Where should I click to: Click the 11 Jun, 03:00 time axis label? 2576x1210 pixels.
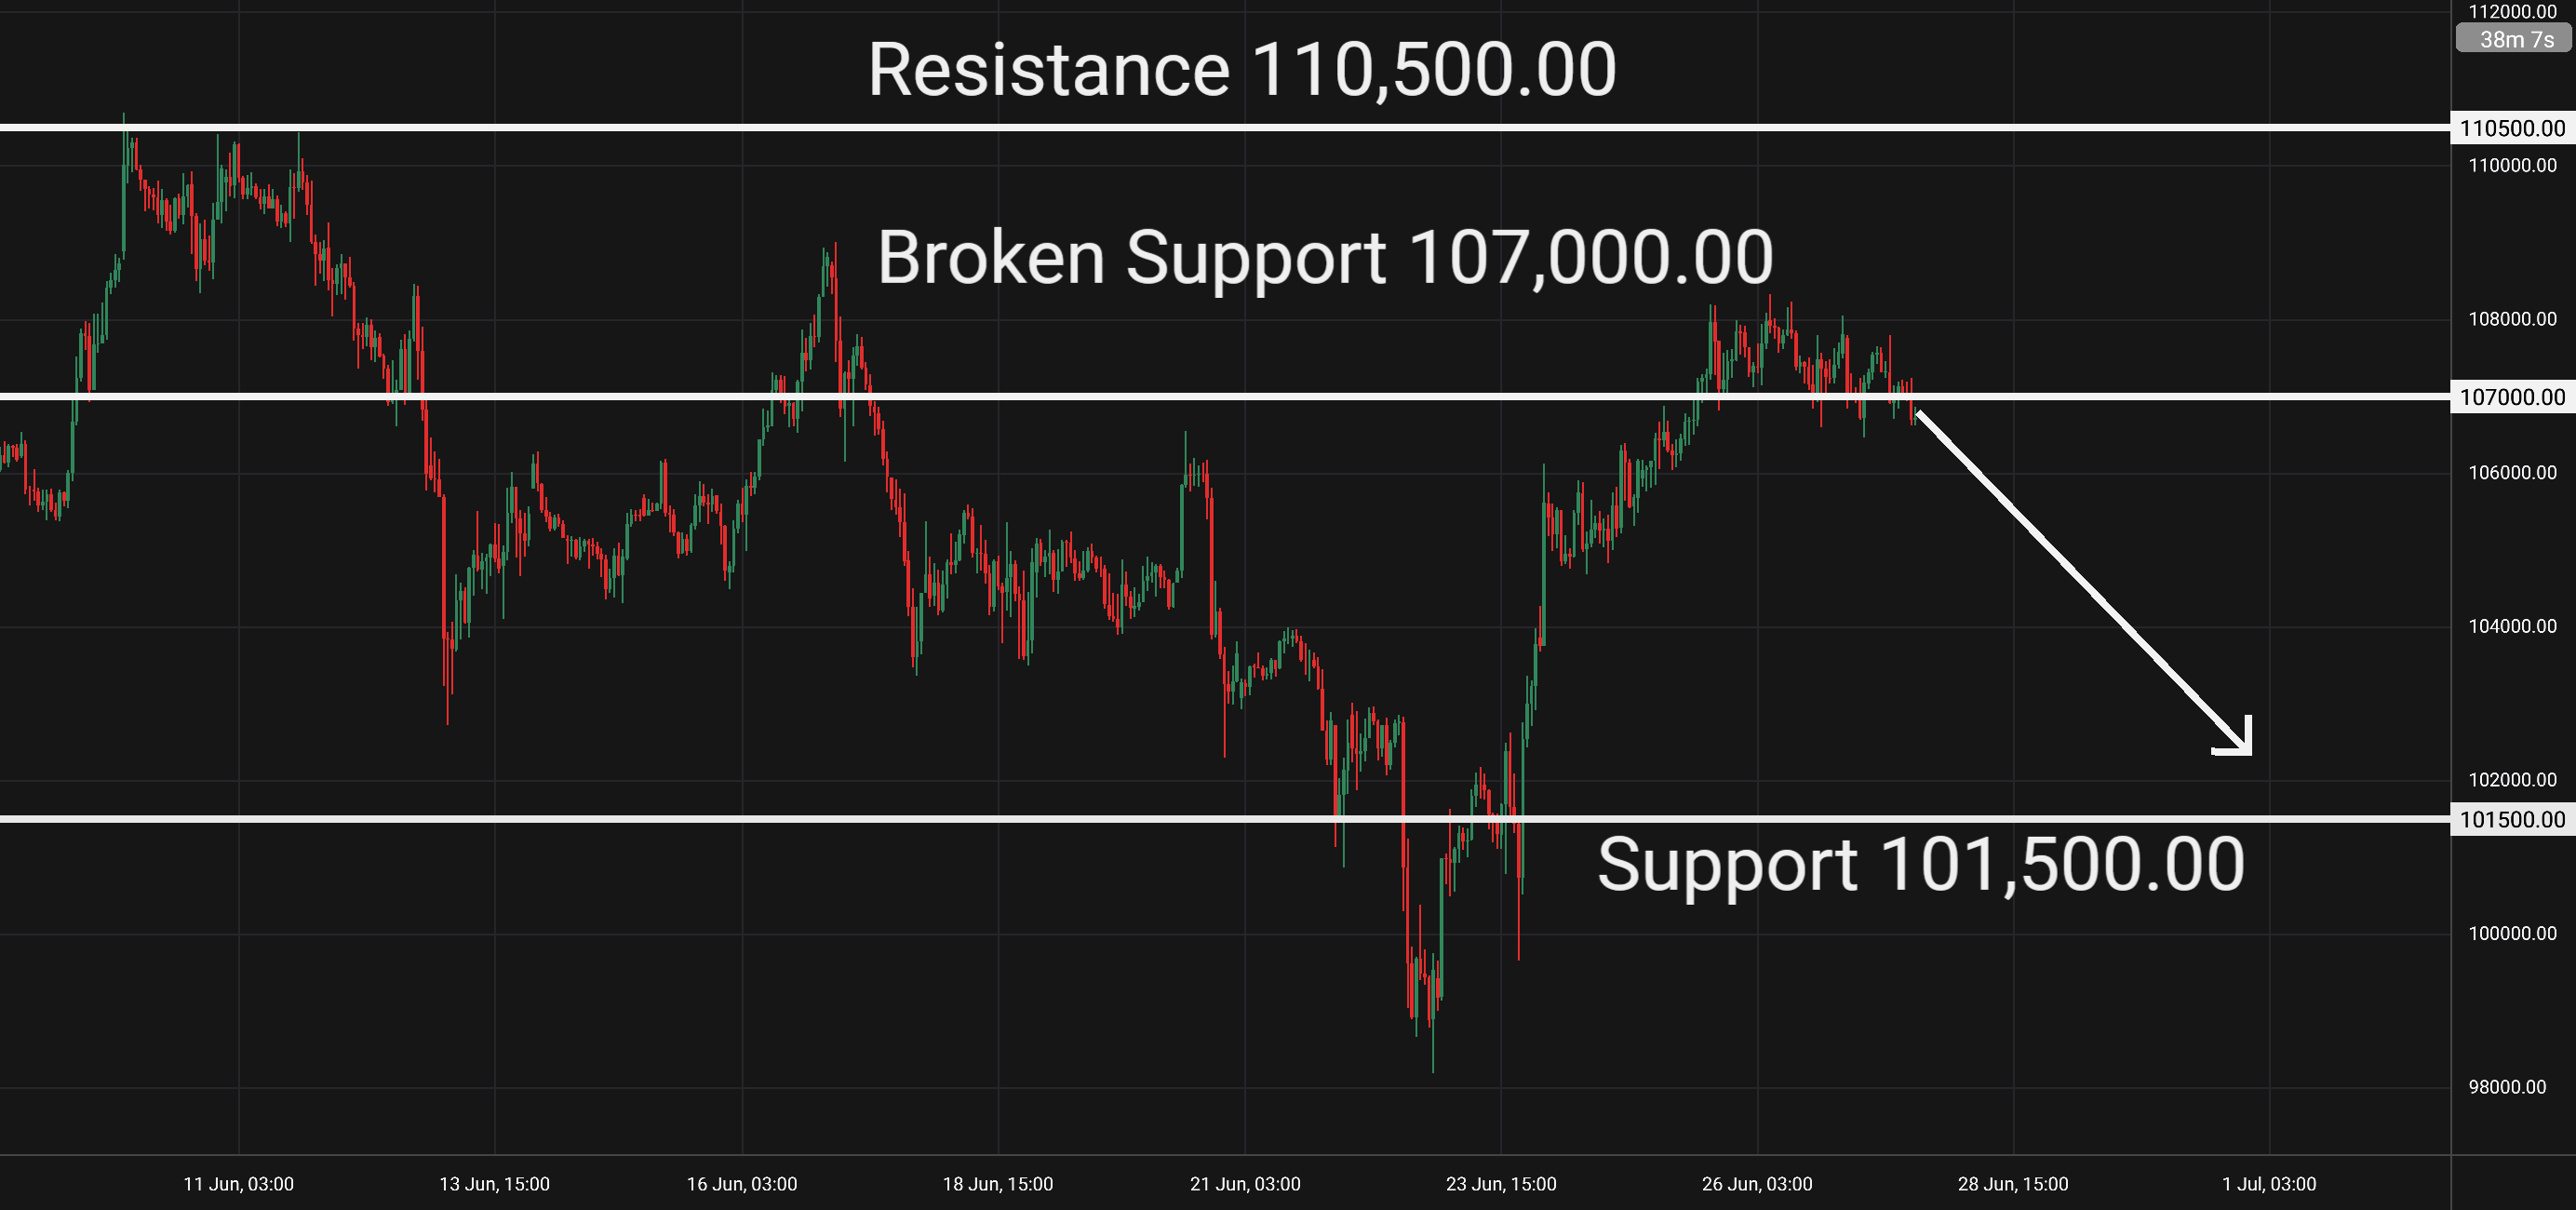(239, 1184)
